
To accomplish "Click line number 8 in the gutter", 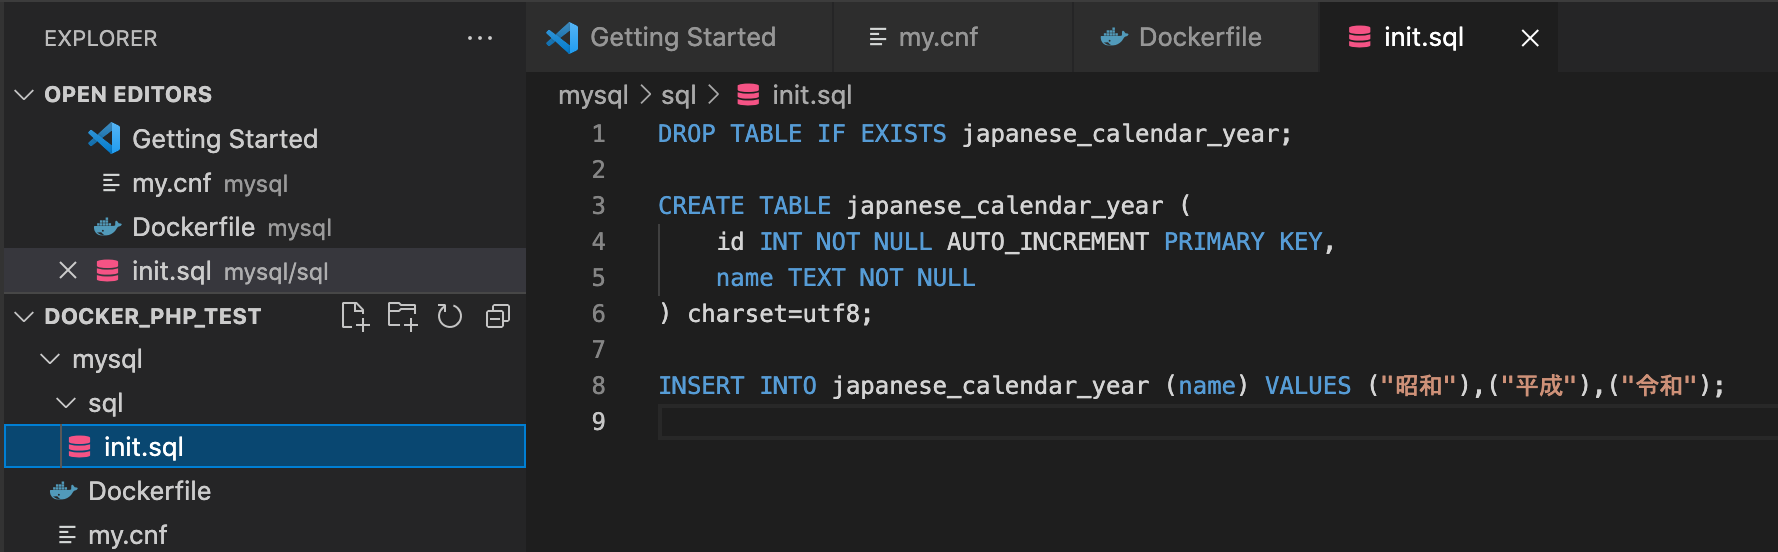I will pos(598,386).
